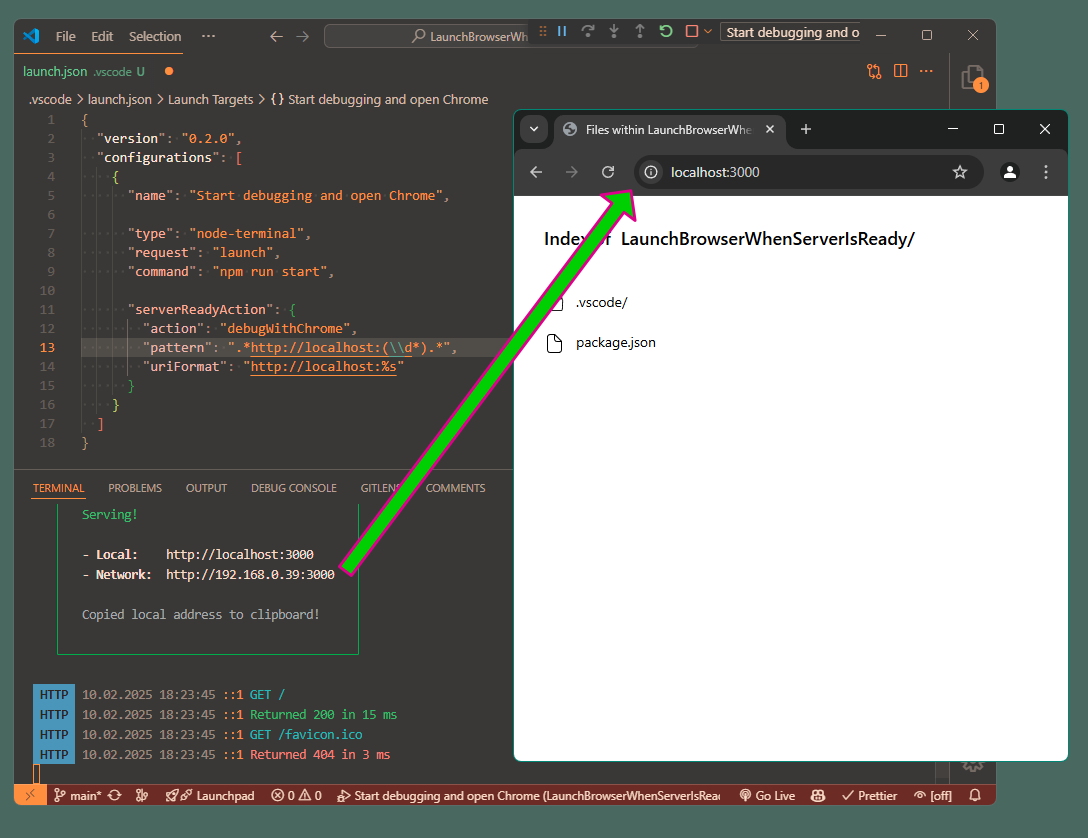The width and height of the screenshot is (1088, 838).
Task: Select 'Files within LaunchBrowserWhe' Chrome tab
Action: point(669,130)
